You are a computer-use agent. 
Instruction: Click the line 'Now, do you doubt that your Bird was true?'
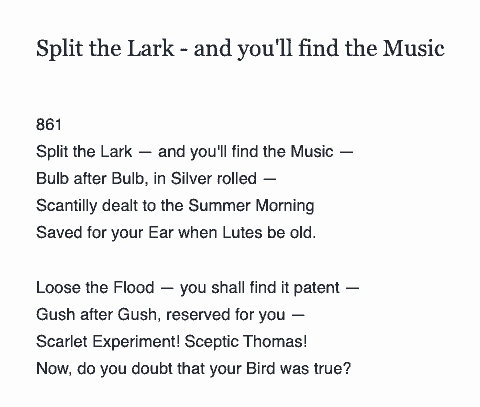coord(193,368)
